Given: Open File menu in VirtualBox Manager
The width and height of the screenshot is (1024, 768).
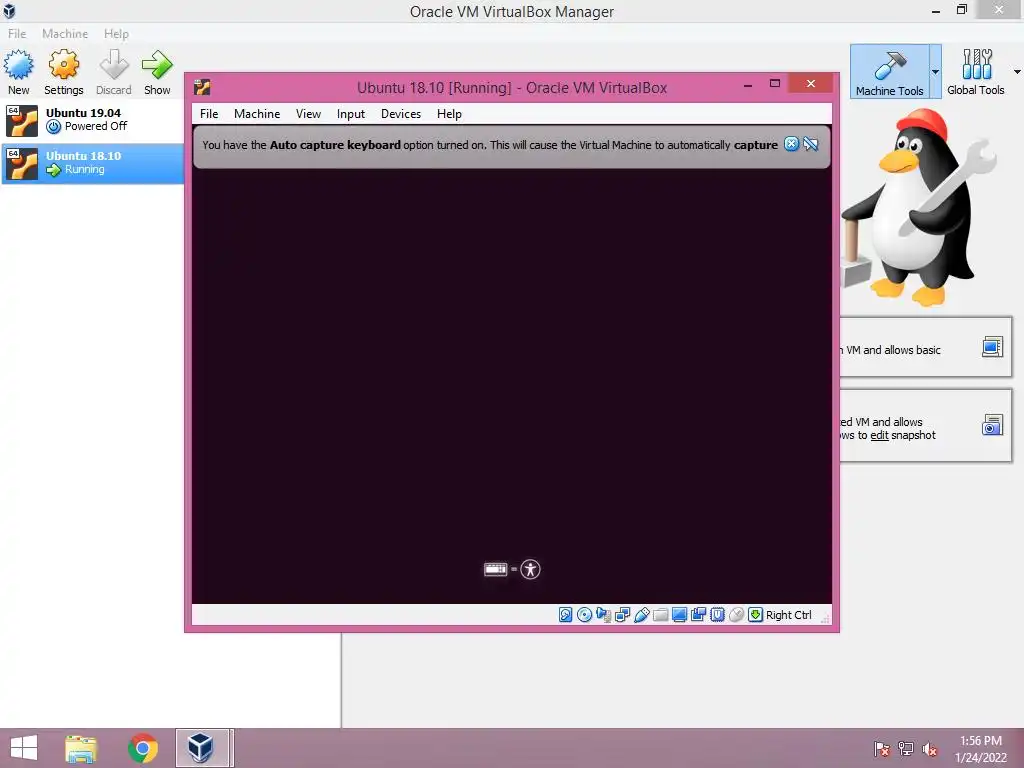Looking at the screenshot, I should click(x=17, y=33).
